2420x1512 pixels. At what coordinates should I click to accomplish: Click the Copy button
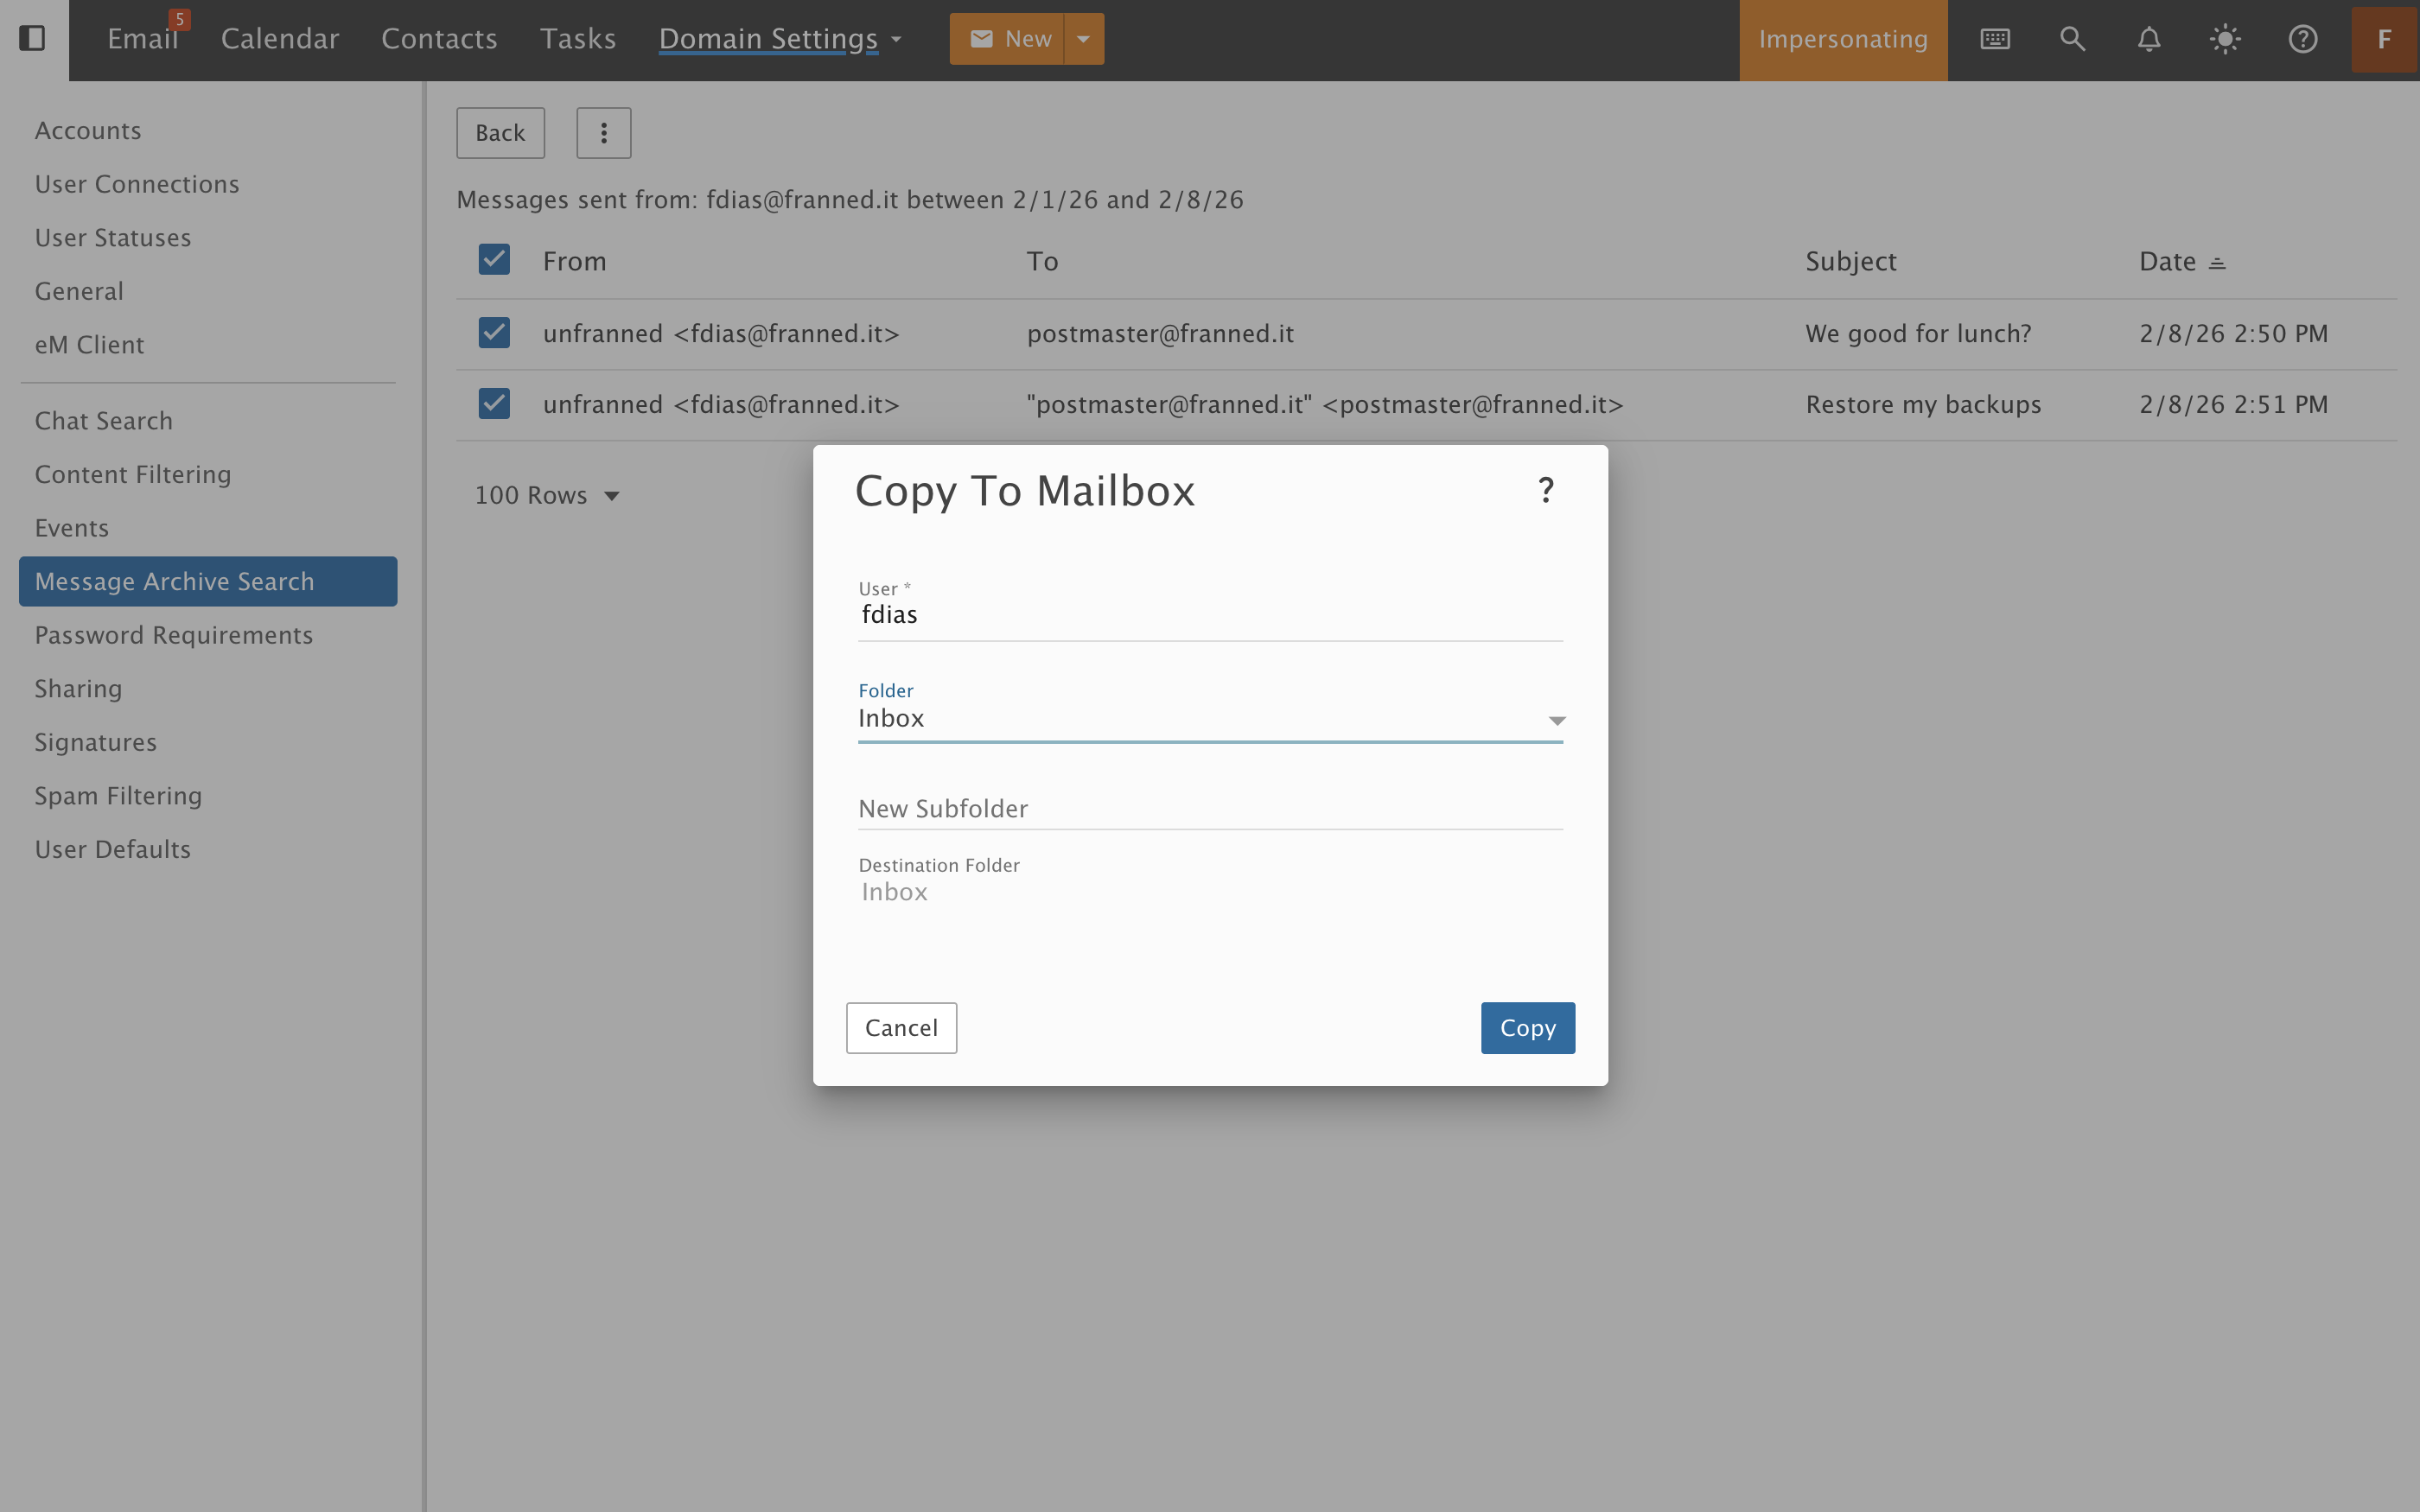pyautogui.click(x=1527, y=1027)
